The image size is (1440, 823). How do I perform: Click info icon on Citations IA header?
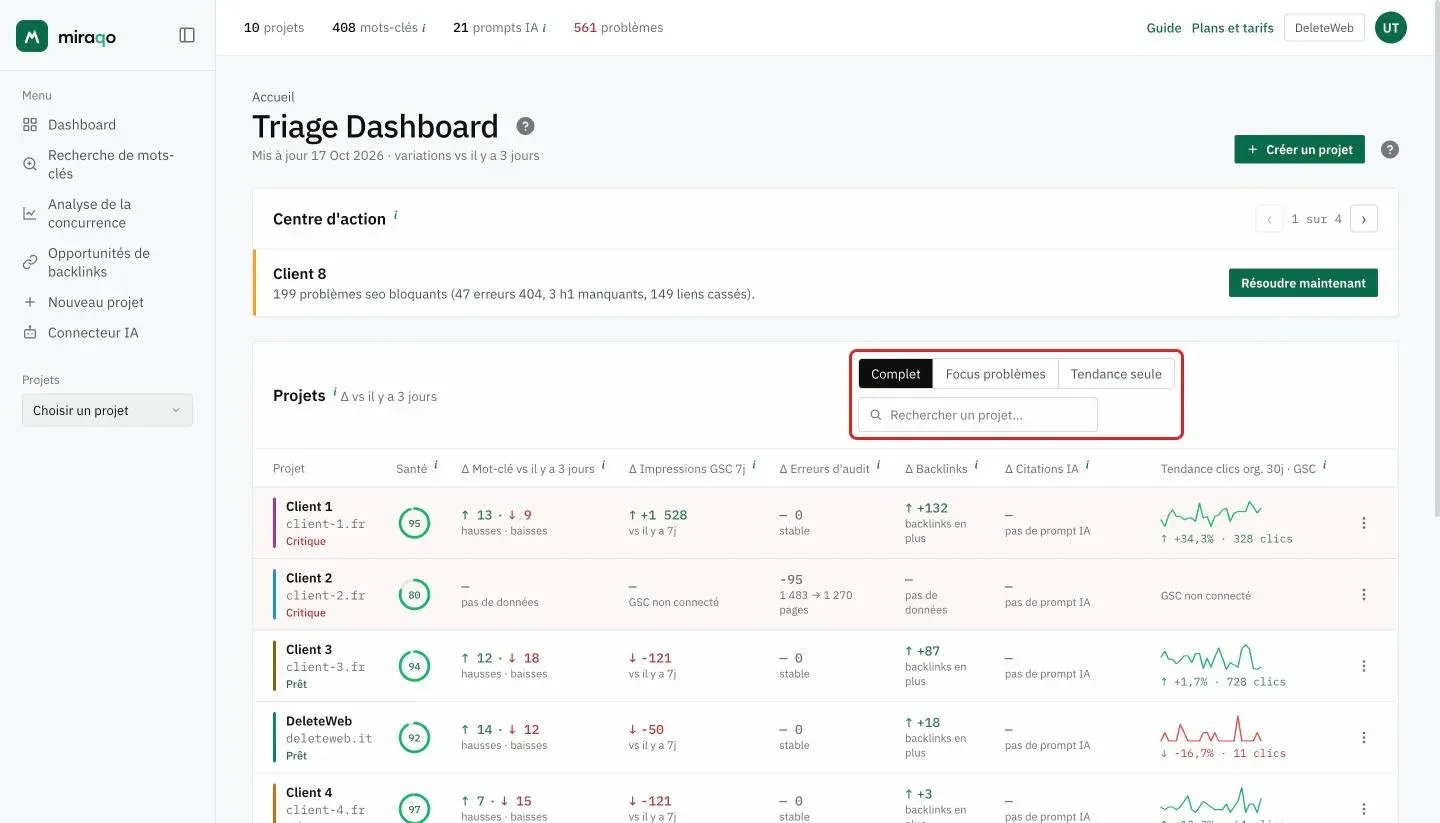click(1087, 465)
